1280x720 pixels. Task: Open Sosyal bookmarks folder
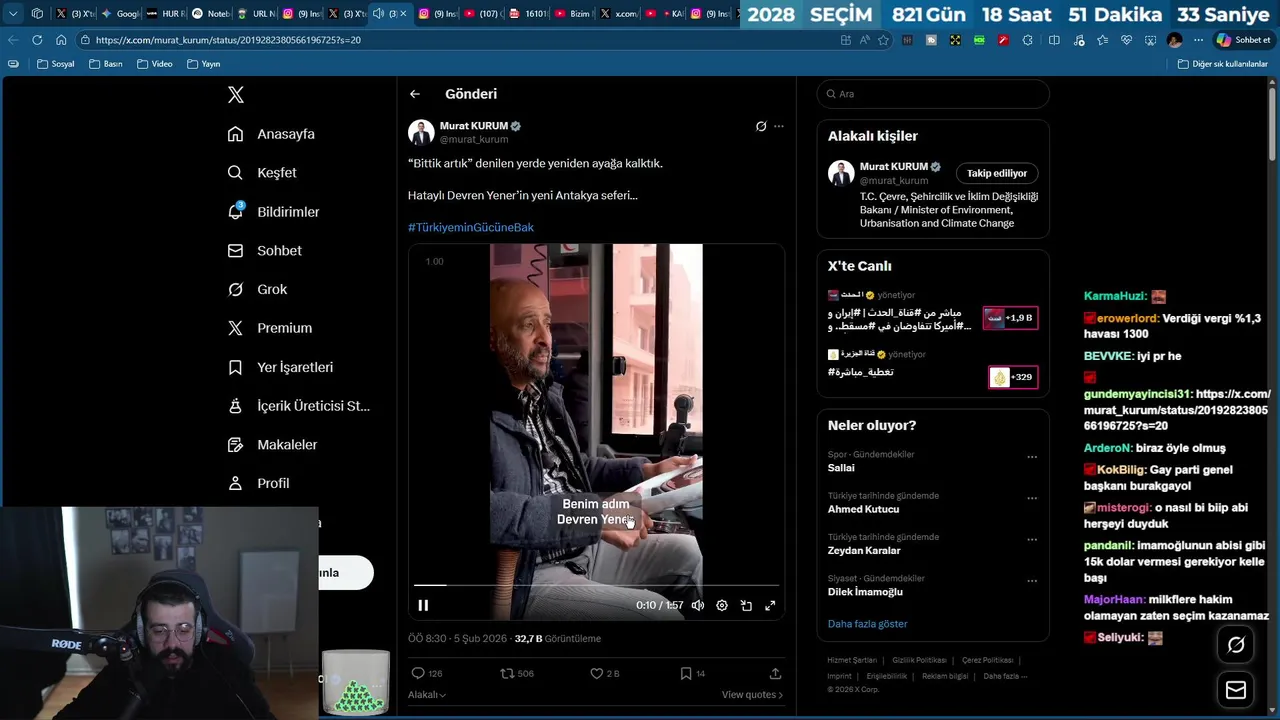55,64
